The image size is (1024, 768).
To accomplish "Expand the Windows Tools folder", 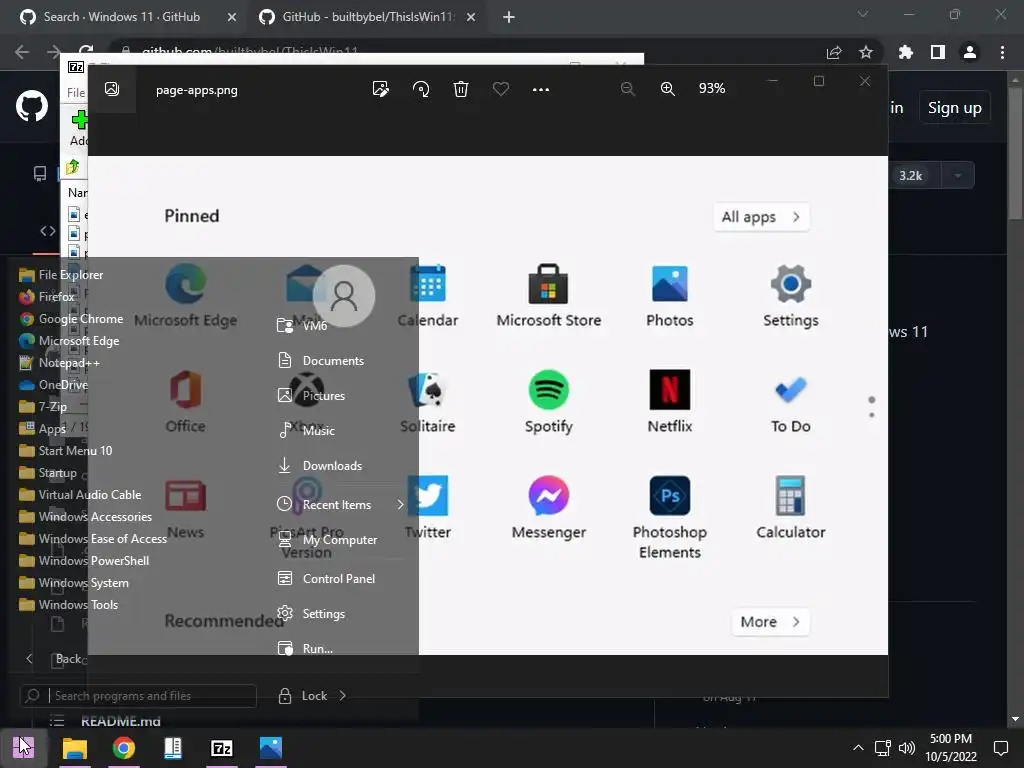I will click(x=69, y=605).
